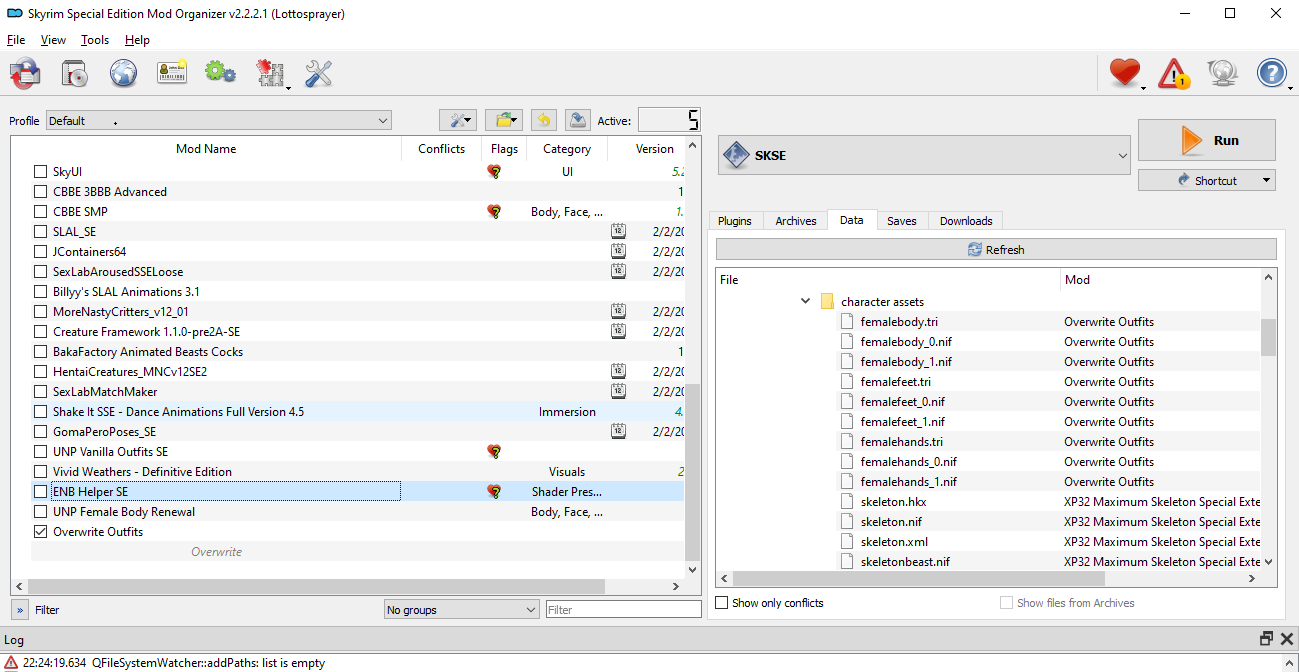Click the CBBE SMP conflict flag icon

pos(494,212)
